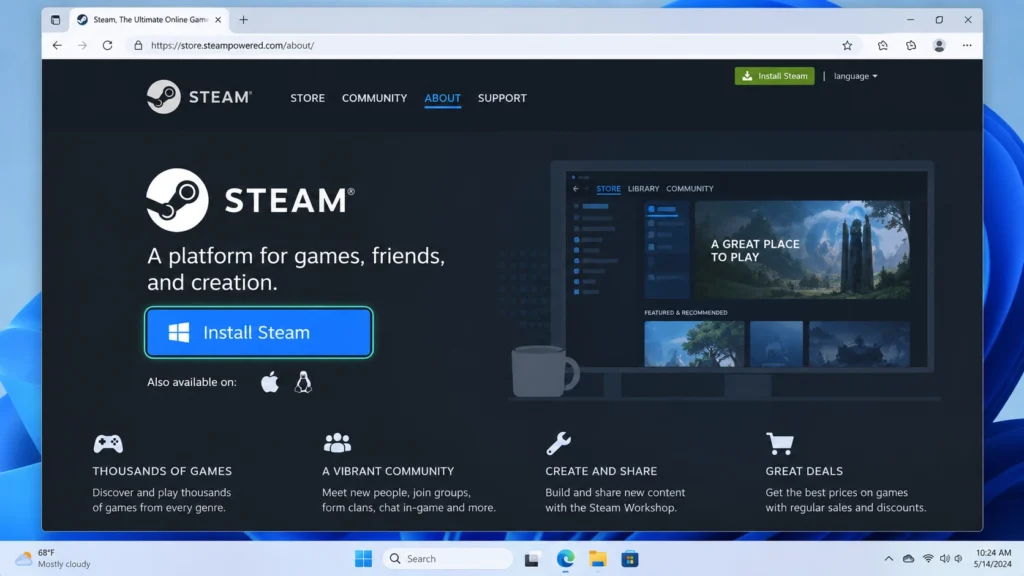The image size is (1024, 576).
Task: Open the browser profile icon
Action: click(x=939, y=45)
